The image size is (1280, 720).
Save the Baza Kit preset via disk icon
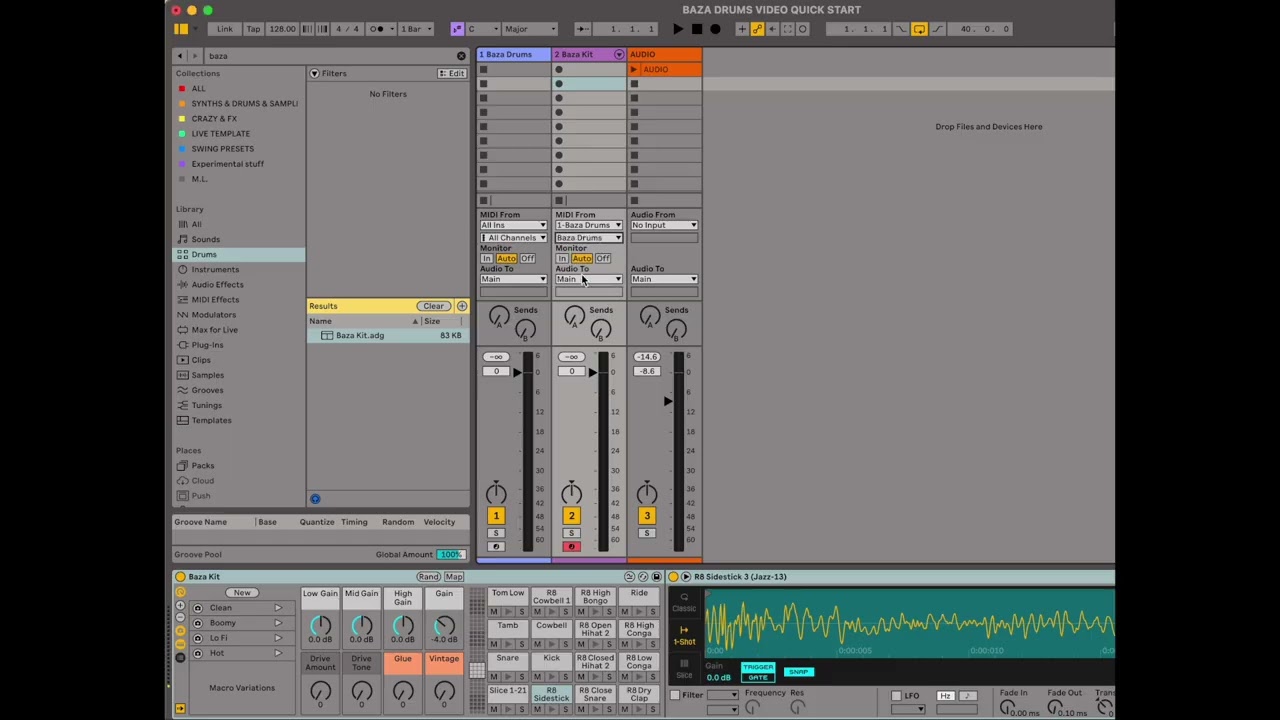click(656, 577)
